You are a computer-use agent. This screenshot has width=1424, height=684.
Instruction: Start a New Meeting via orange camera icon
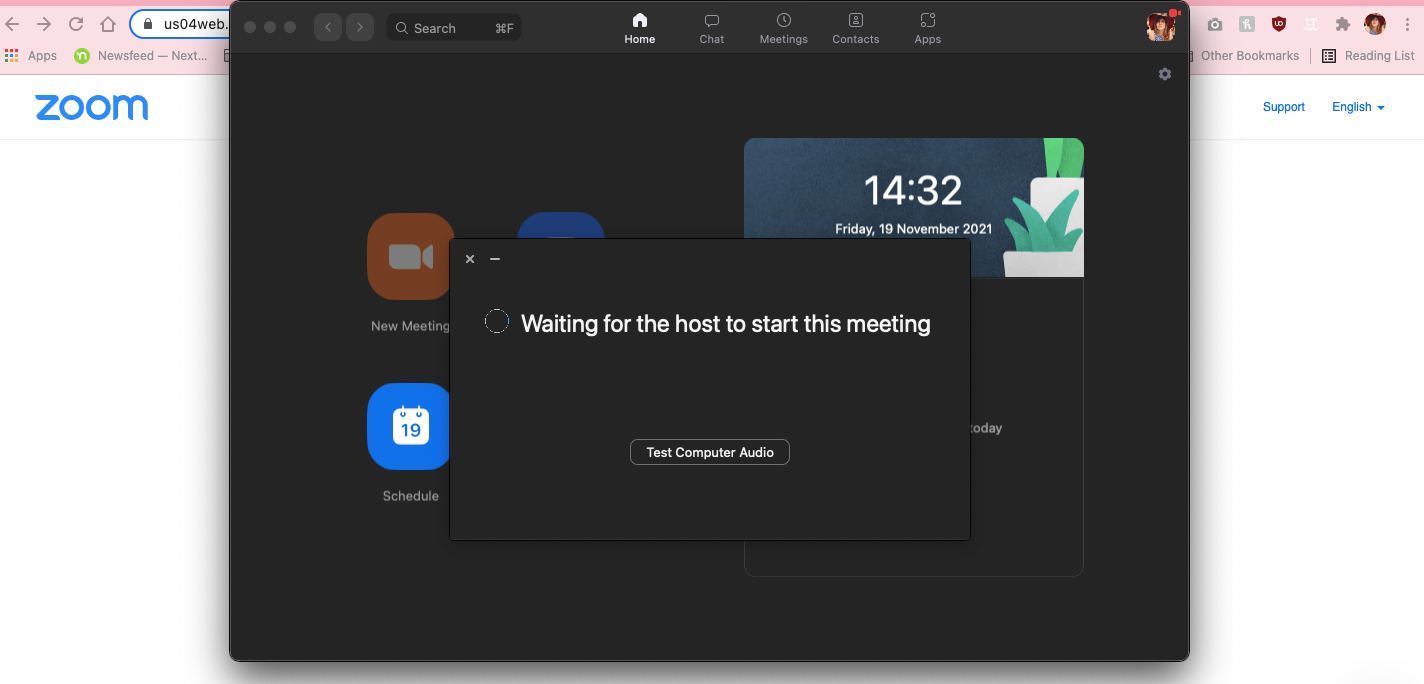[410, 256]
